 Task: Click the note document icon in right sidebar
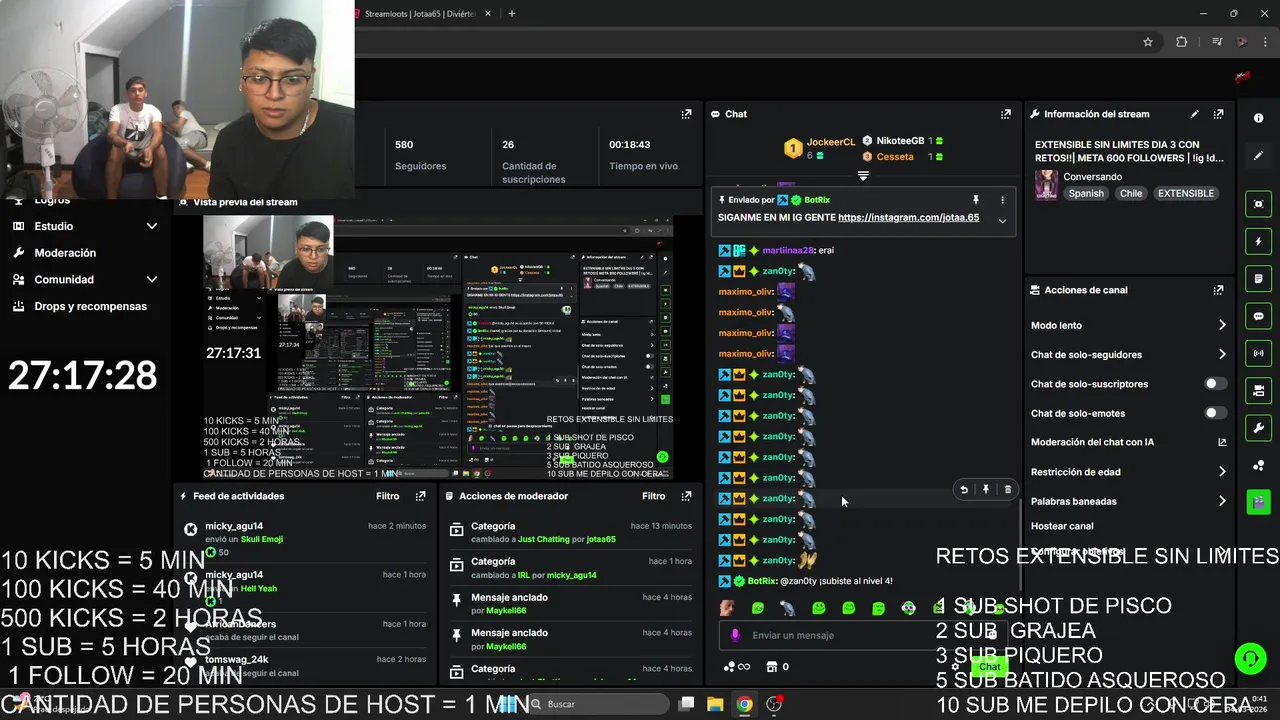coord(1258,278)
